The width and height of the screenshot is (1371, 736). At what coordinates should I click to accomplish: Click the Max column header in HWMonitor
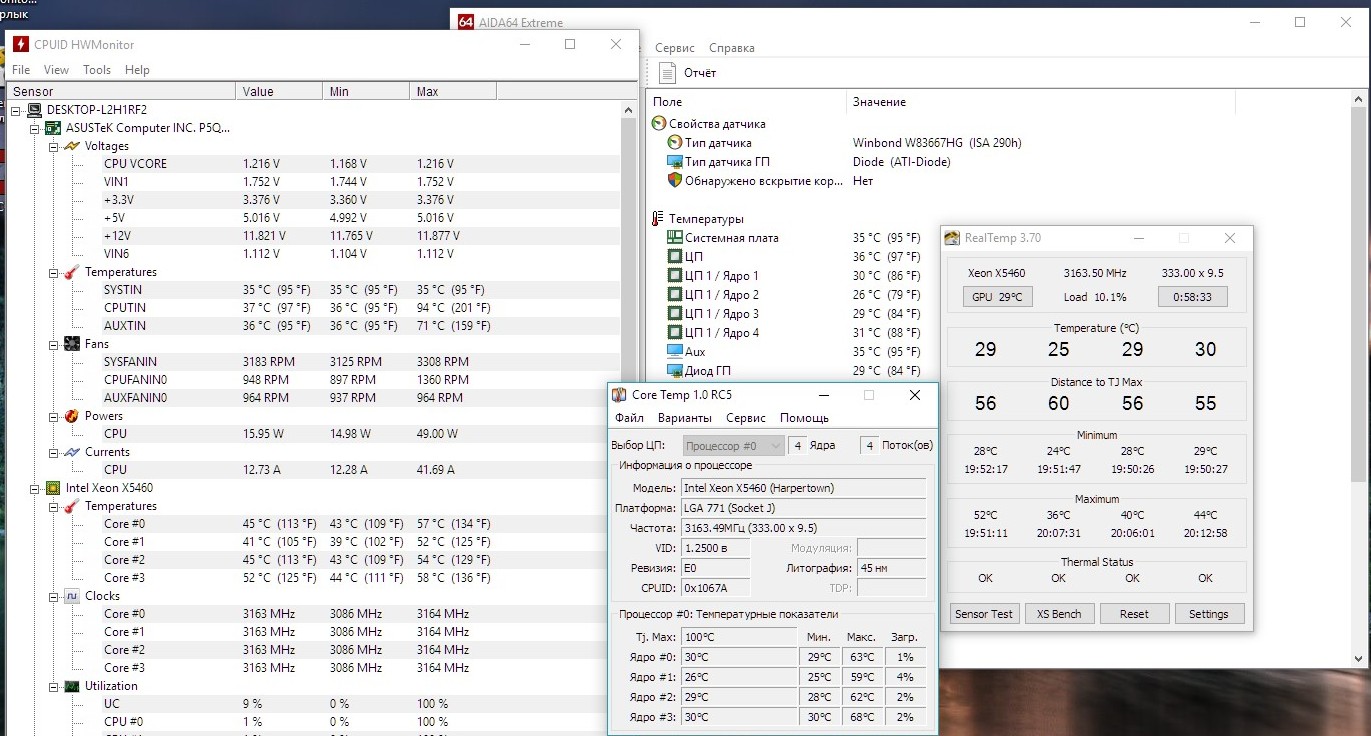pyautogui.click(x=453, y=92)
